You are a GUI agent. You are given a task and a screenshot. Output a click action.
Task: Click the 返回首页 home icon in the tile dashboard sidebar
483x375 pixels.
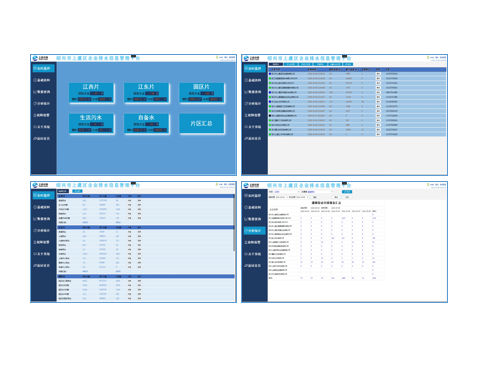(x=35, y=138)
